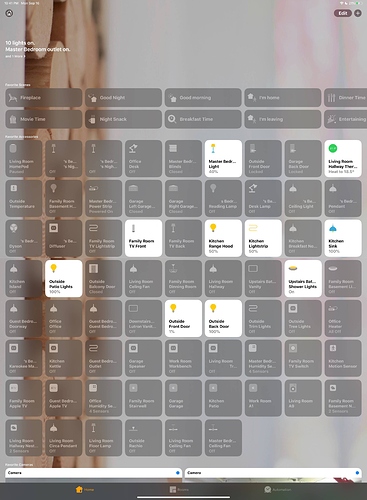
Task: Turn on the Good morning scene
Action: tap(203, 98)
